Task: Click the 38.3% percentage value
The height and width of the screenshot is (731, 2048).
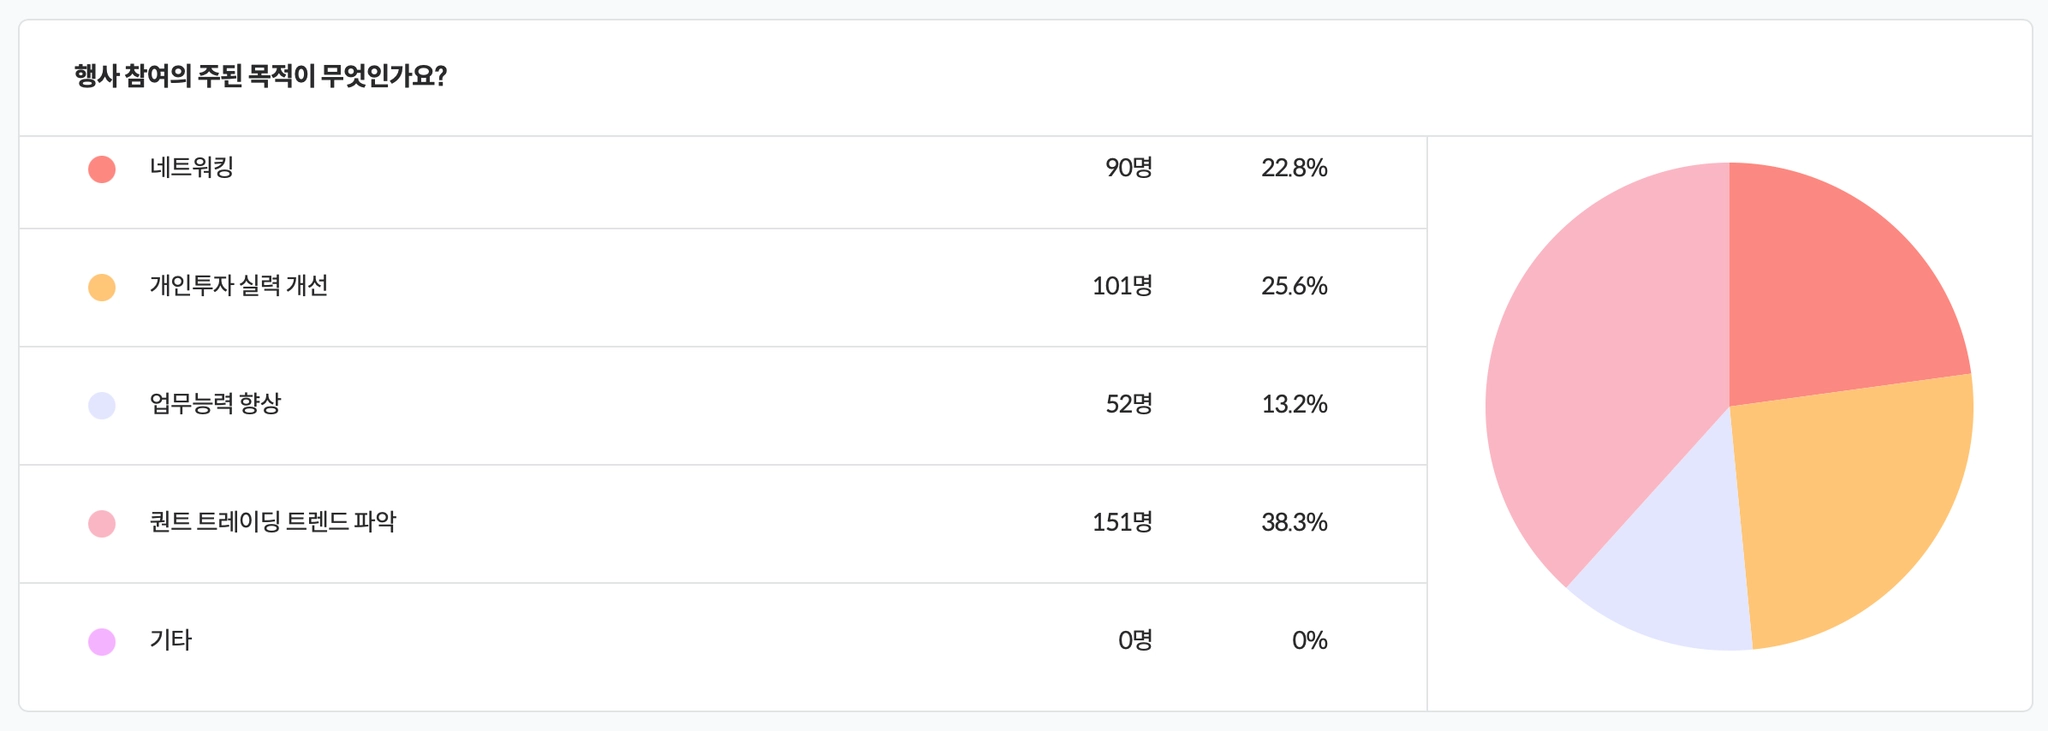Action: click(1294, 522)
